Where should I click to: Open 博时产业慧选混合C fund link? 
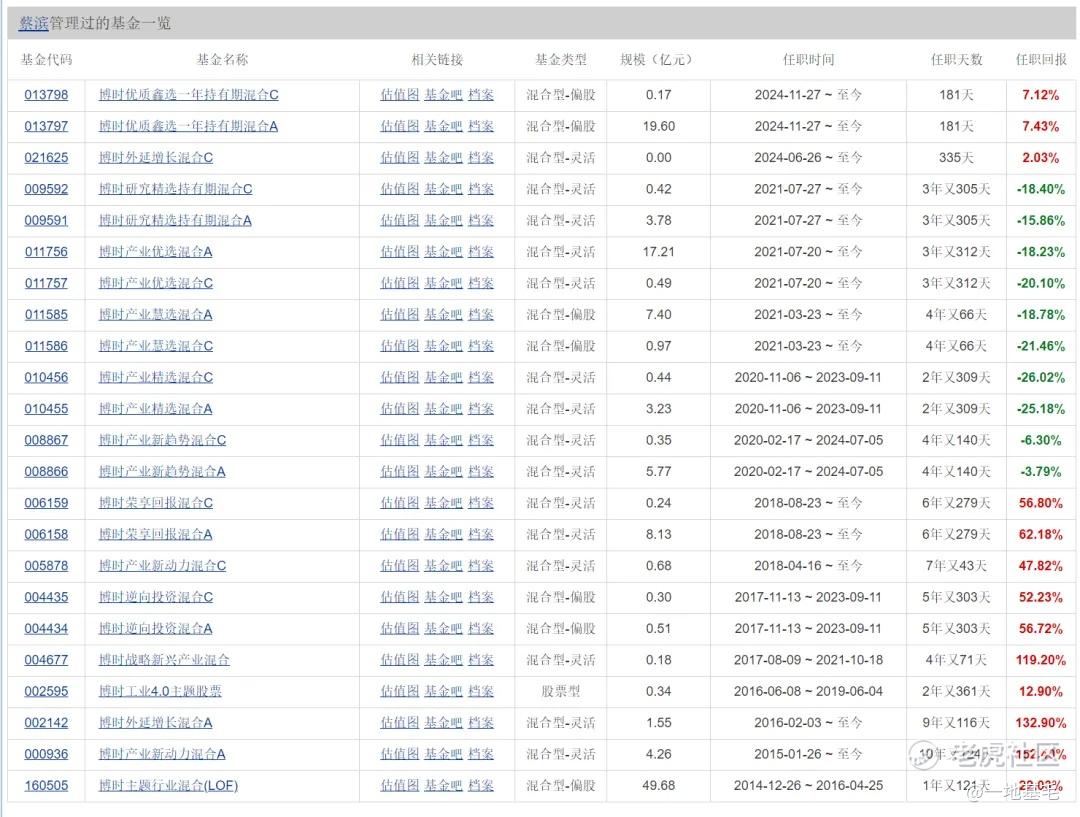(156, 346)
